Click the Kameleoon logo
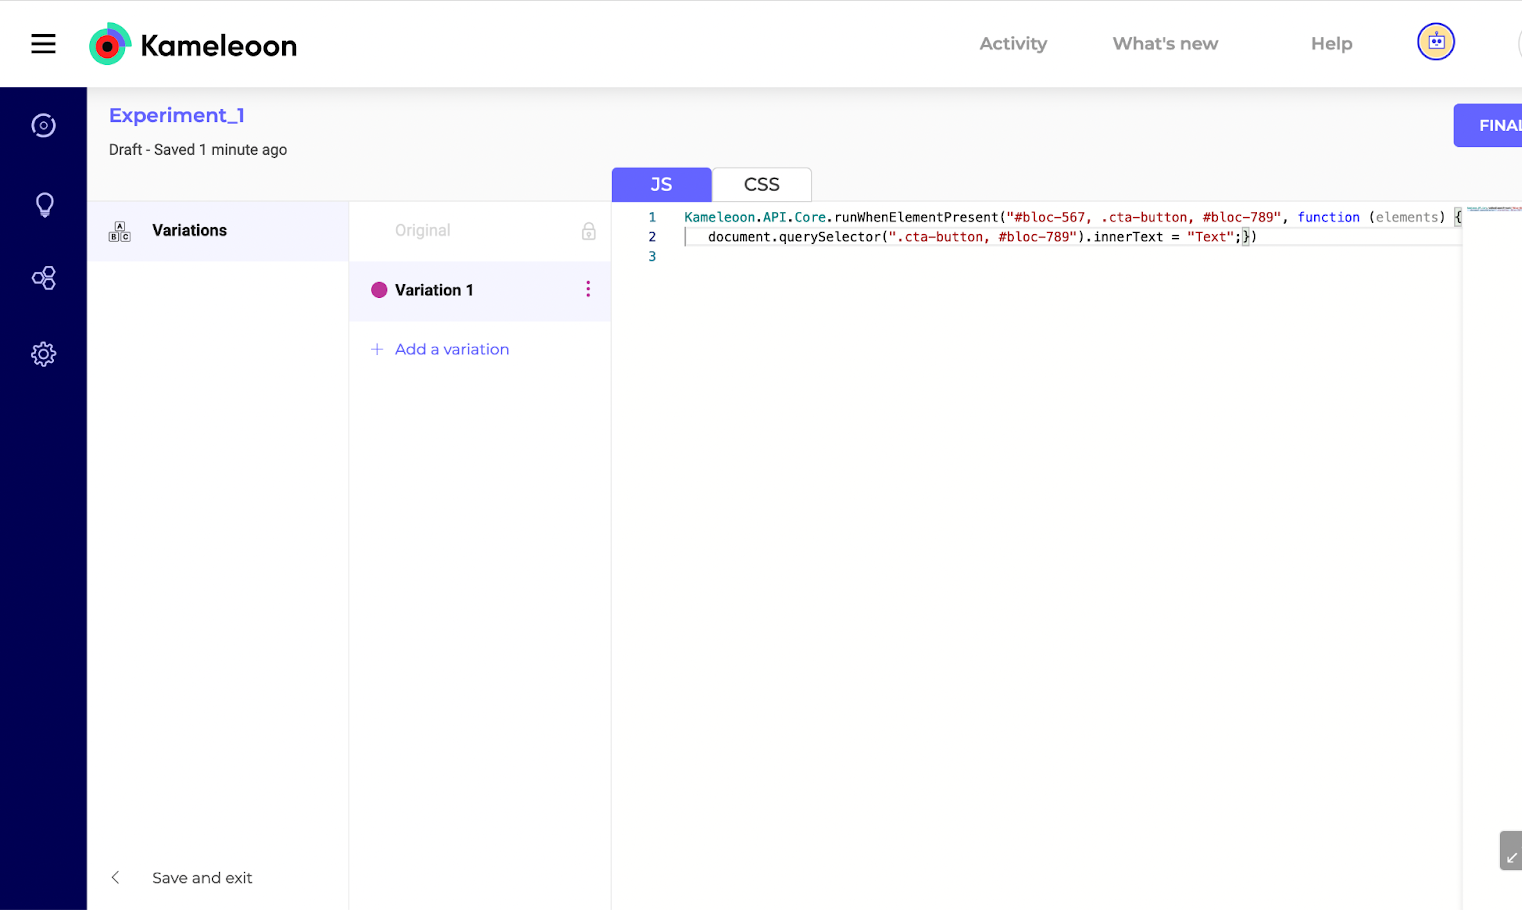The width and height of the screenshot is (1522, 910). tap(193, 45)
